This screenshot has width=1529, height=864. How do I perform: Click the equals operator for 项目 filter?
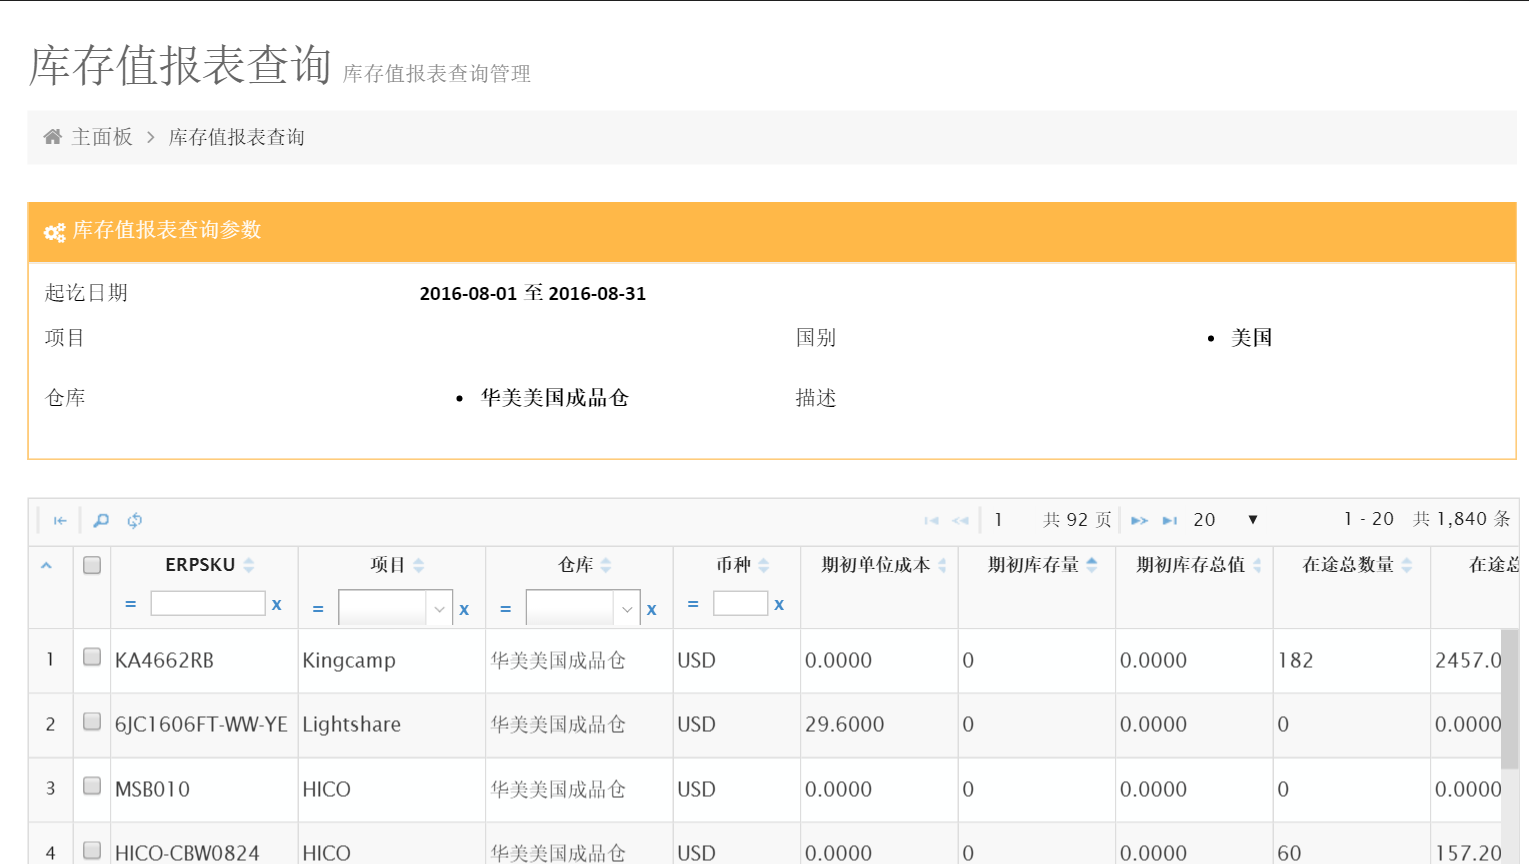318,609
